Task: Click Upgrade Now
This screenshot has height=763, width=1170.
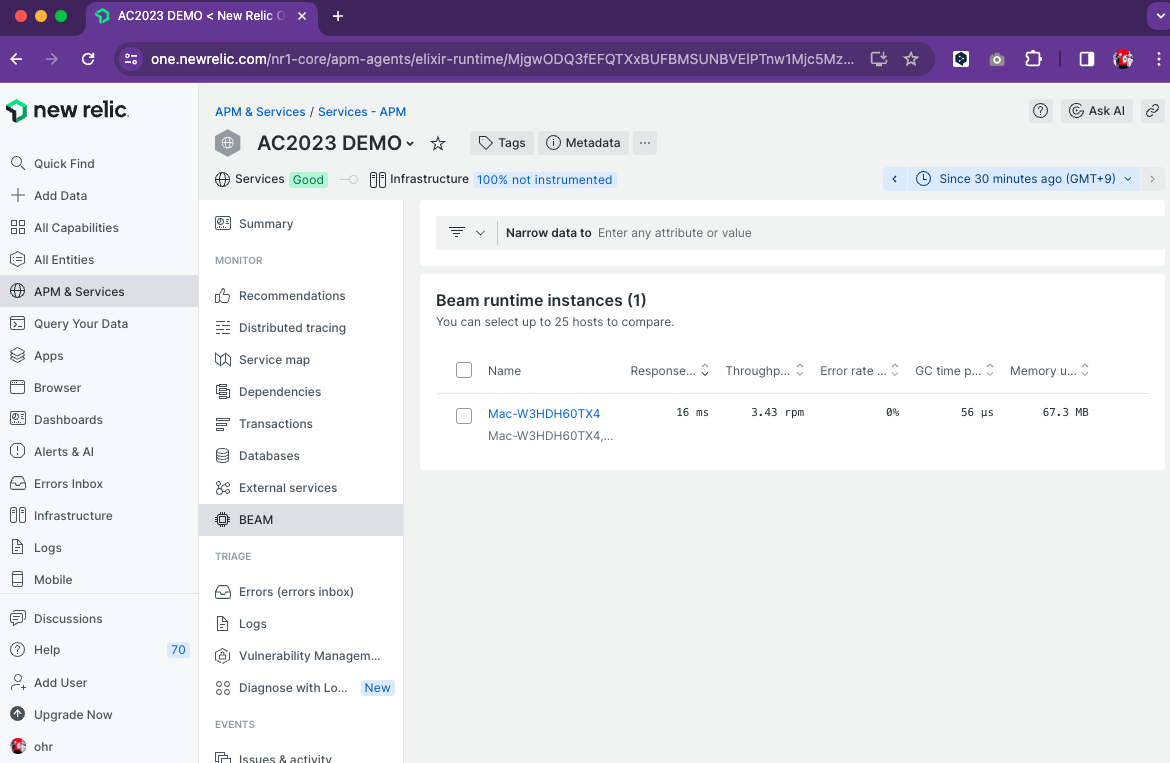Action: pyautogui.click(x=61, y=715)
